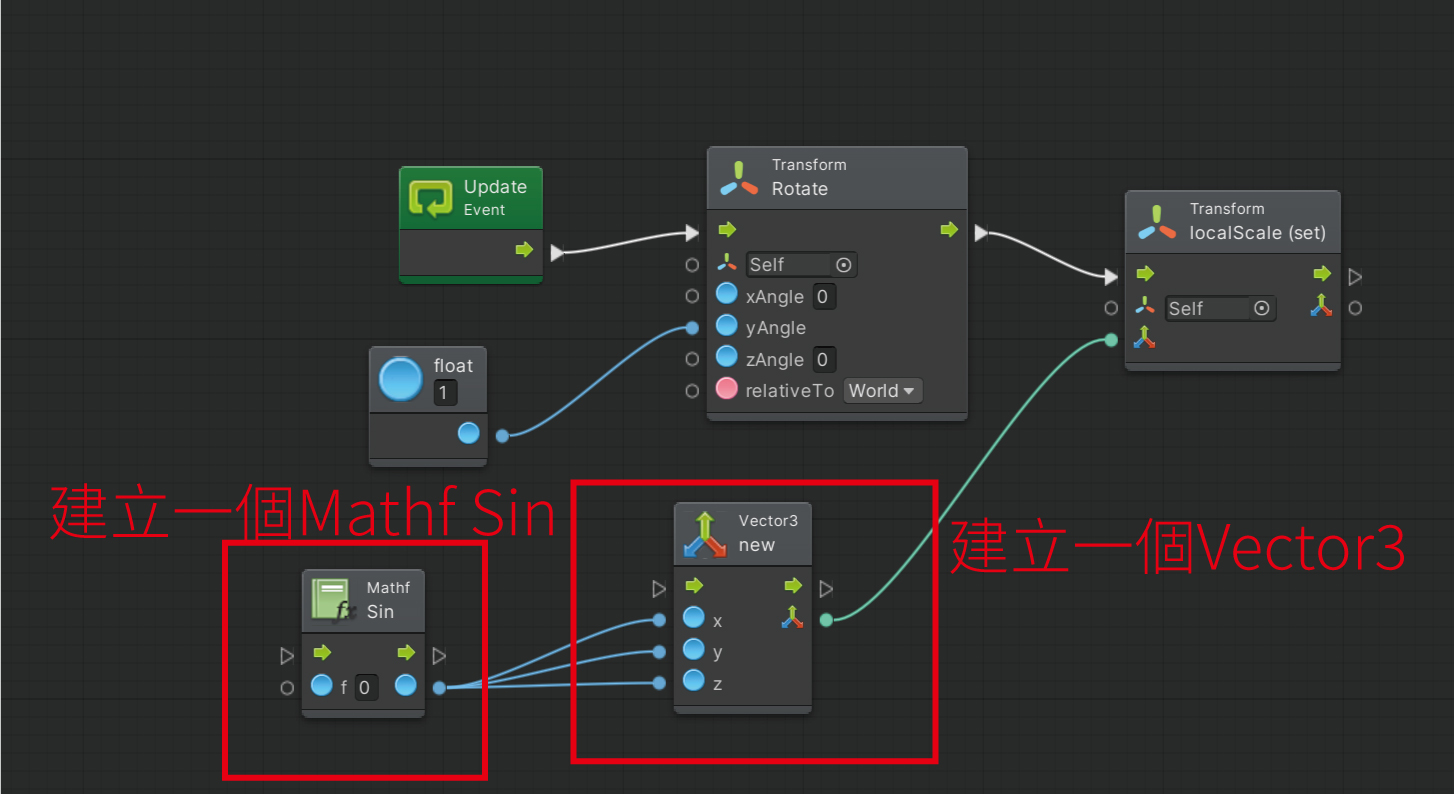Click the x input port on Vector3 node
This screenshot has height=794, width=1454.
(659, 620)
